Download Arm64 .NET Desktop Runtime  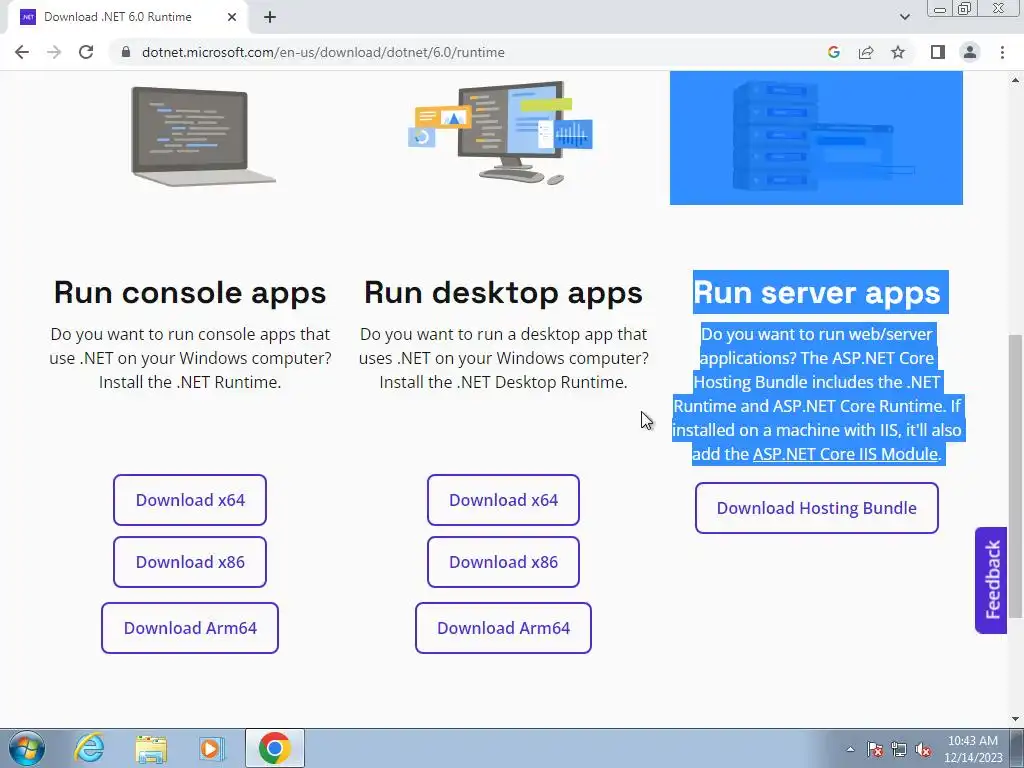504,628
